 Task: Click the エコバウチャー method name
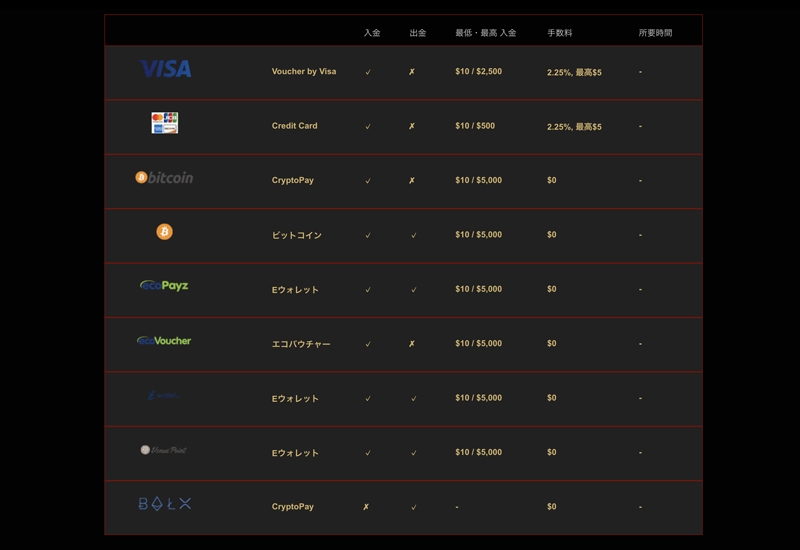click(301, 344)
